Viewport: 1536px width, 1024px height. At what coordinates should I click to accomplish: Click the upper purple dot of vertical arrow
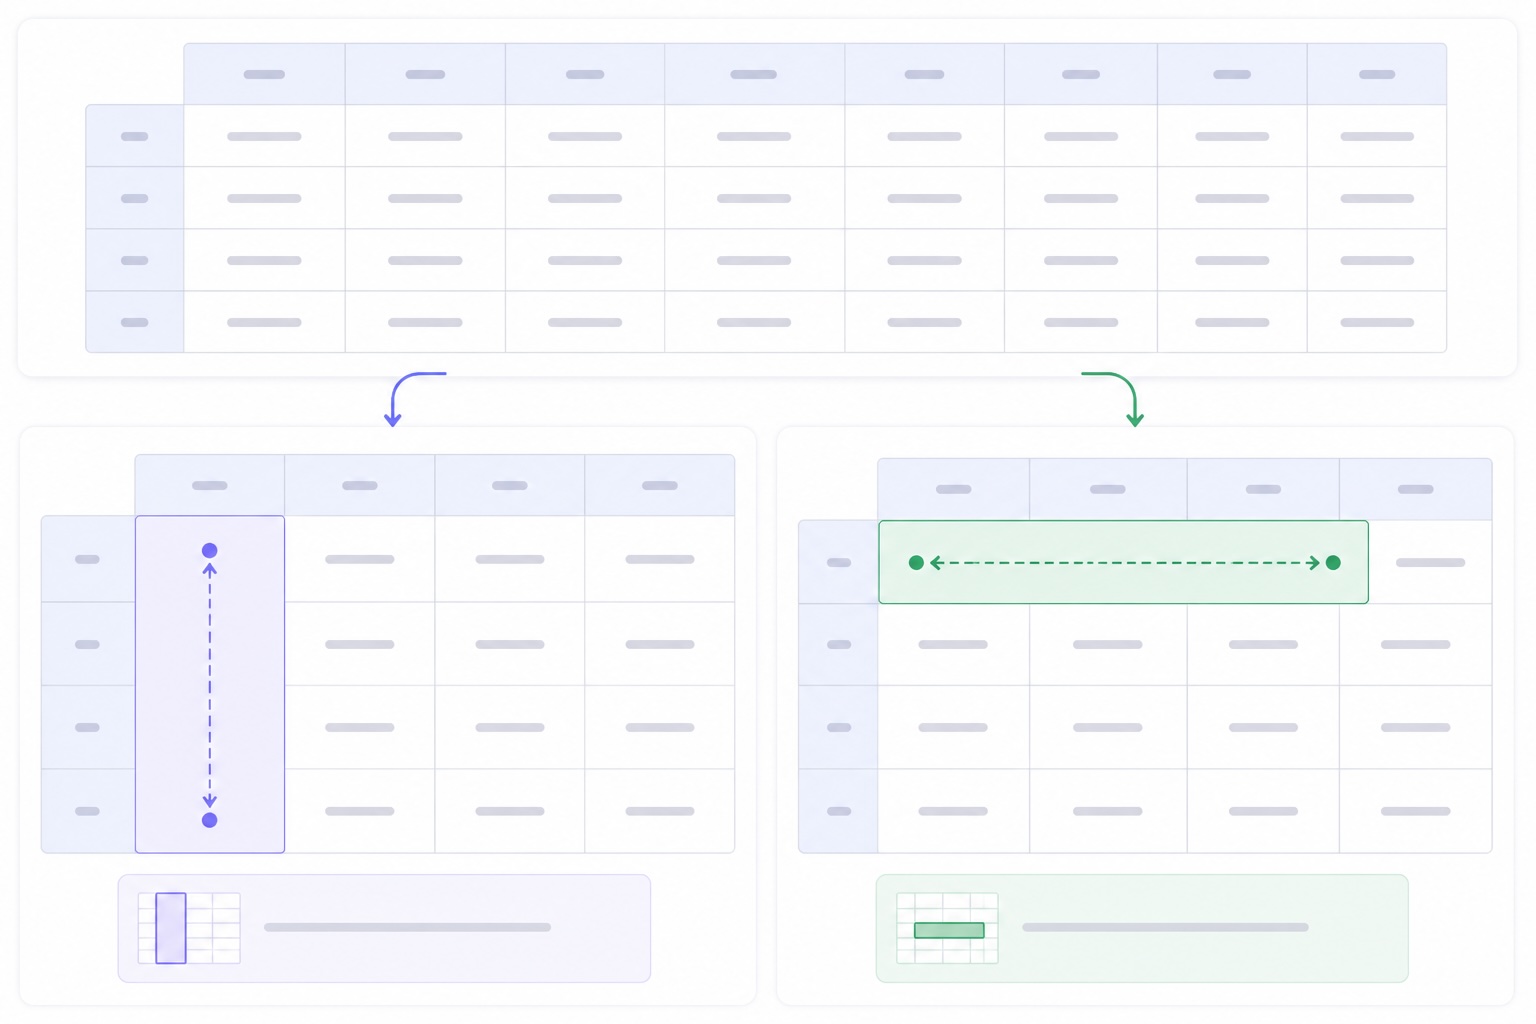pyautogui.click(x=210, y=550)
